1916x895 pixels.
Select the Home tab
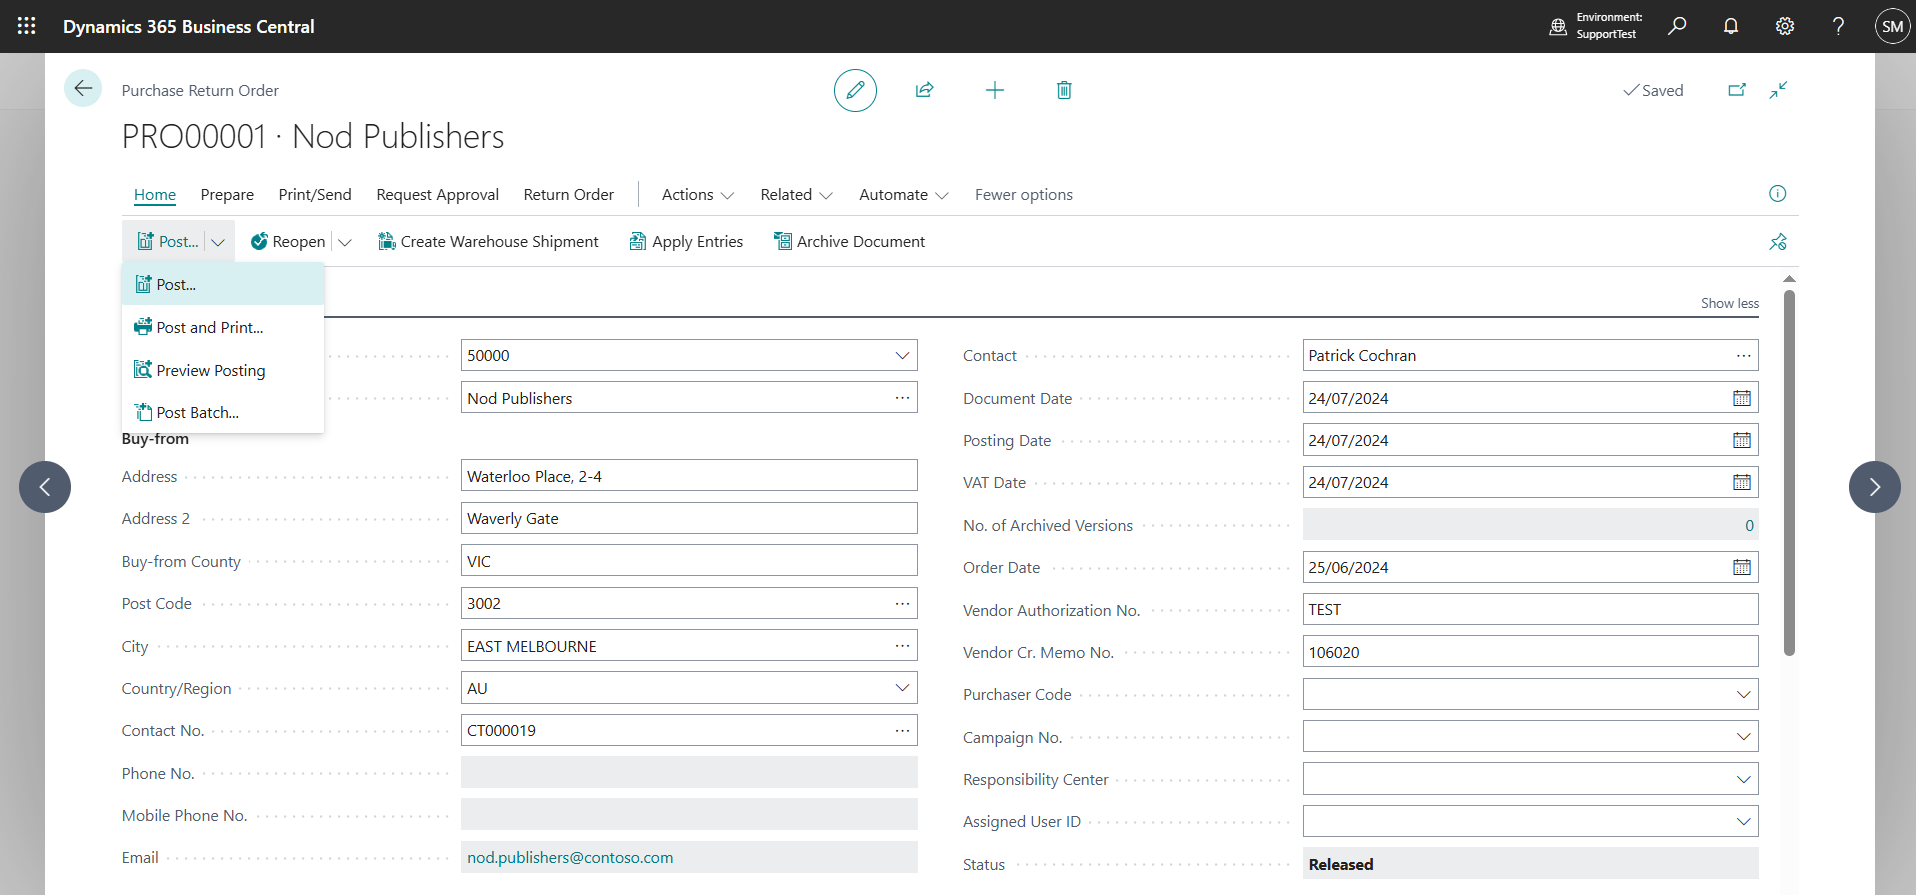[155, 195]
